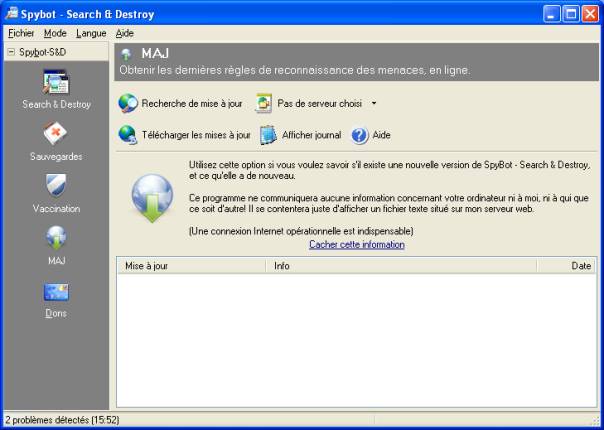The image size is (604, 430).
Task: Click the Spybot-S&D section title text
Action: click(x=42, y=52)
